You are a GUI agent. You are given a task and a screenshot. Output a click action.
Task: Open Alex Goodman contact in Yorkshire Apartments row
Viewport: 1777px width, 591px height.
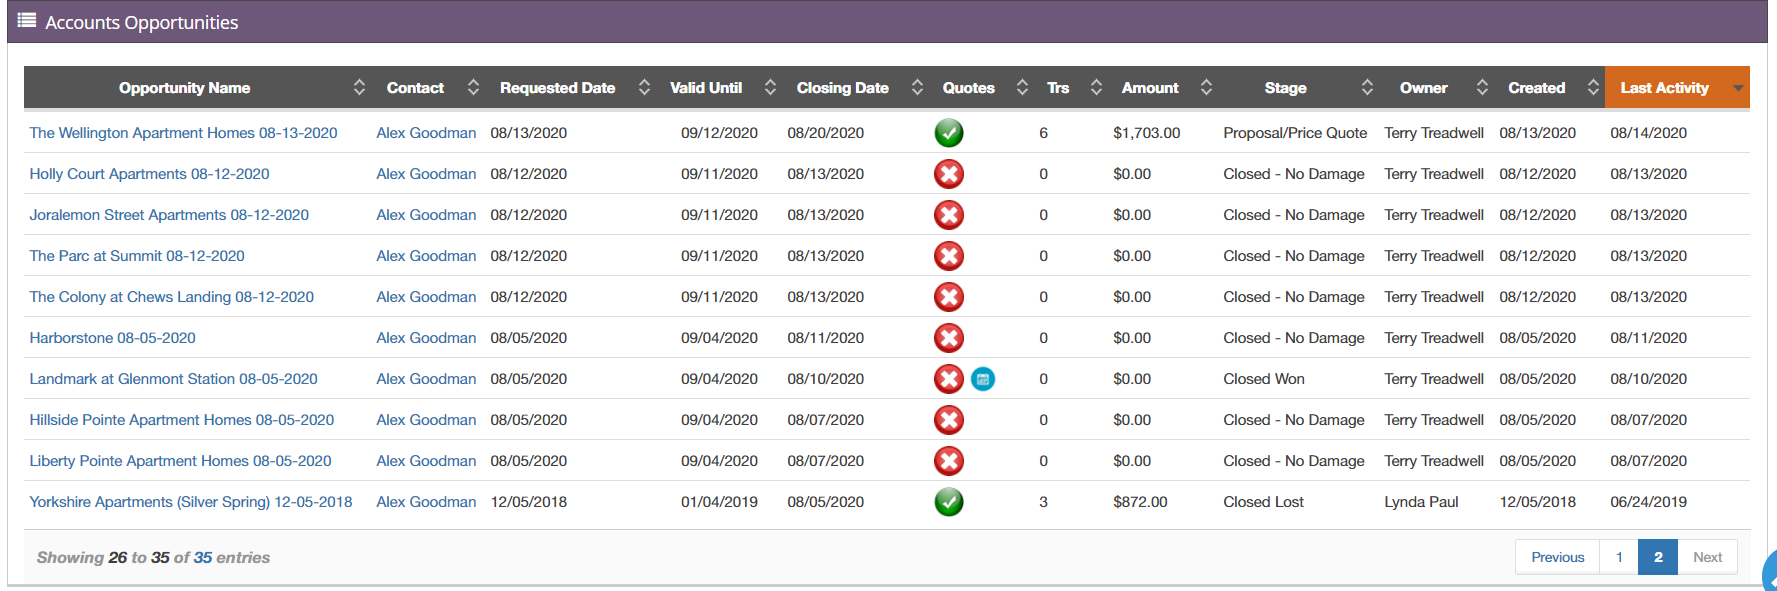point(426,502)
